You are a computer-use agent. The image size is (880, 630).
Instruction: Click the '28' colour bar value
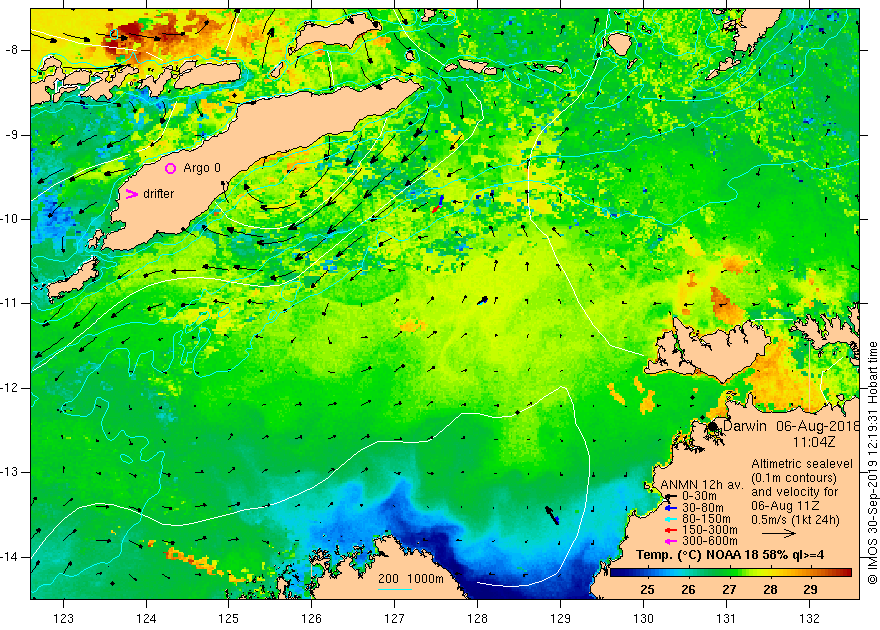click(770, 590)
